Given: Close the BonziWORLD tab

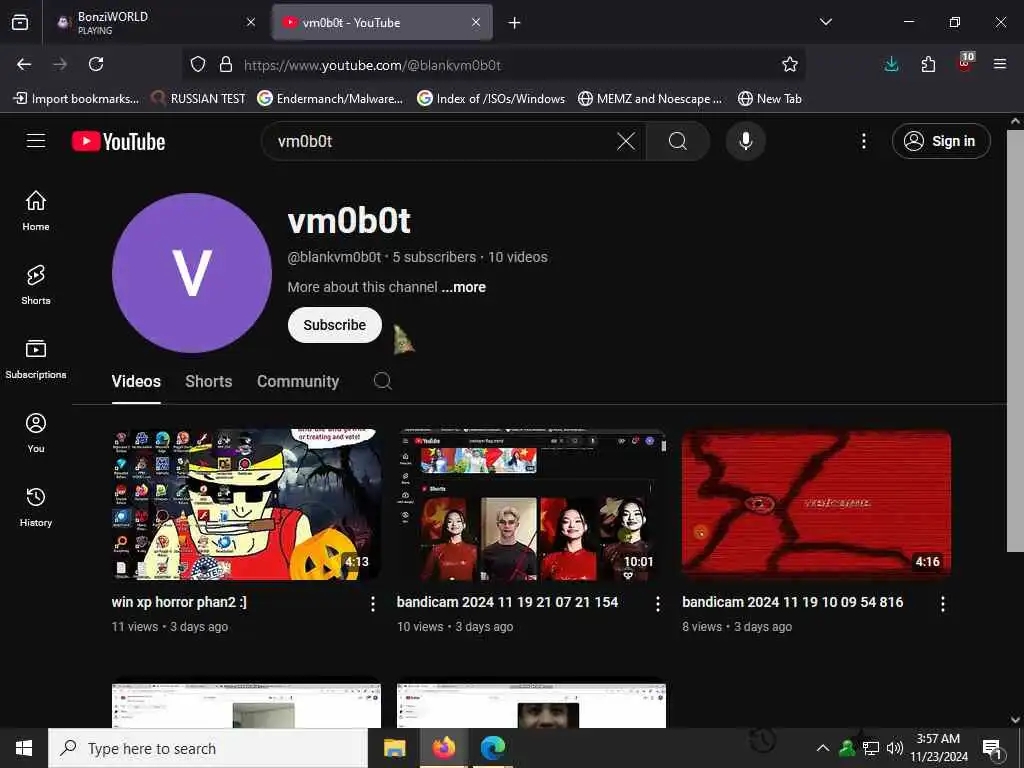Looking at the screenshot, I should [x=251, y=22].
